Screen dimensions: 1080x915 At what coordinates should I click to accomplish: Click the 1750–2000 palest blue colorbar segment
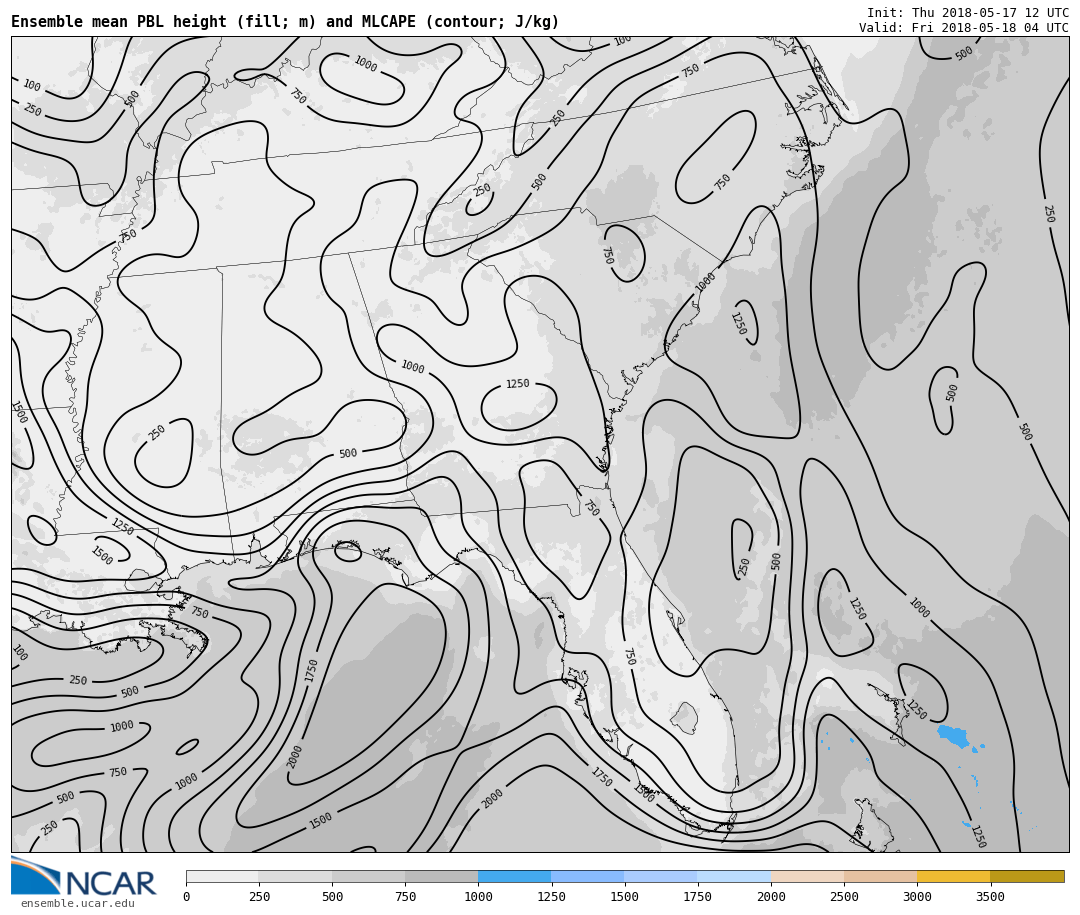click(x=734, y=876)
